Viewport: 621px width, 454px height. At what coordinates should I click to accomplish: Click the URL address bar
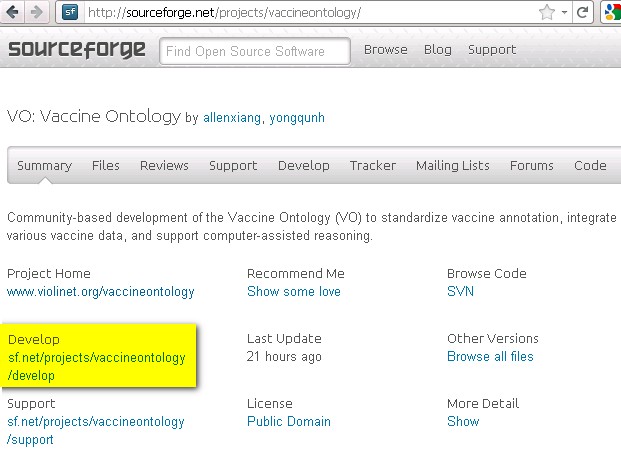pos(309,13)
